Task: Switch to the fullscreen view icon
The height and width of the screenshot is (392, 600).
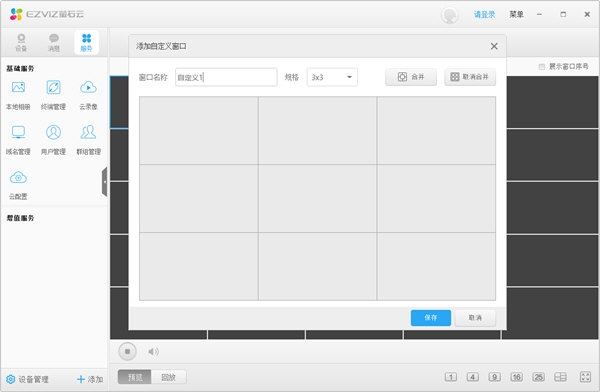Action: pos(585,377)
